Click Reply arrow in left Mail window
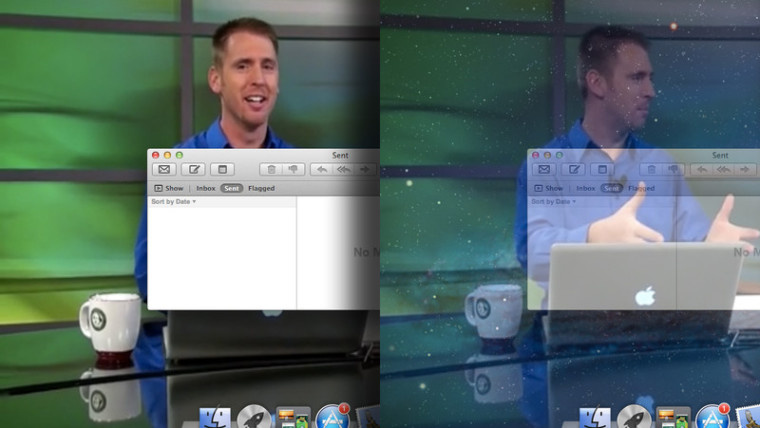Viewport: 760px width, 428px height. tap(323, 170)
